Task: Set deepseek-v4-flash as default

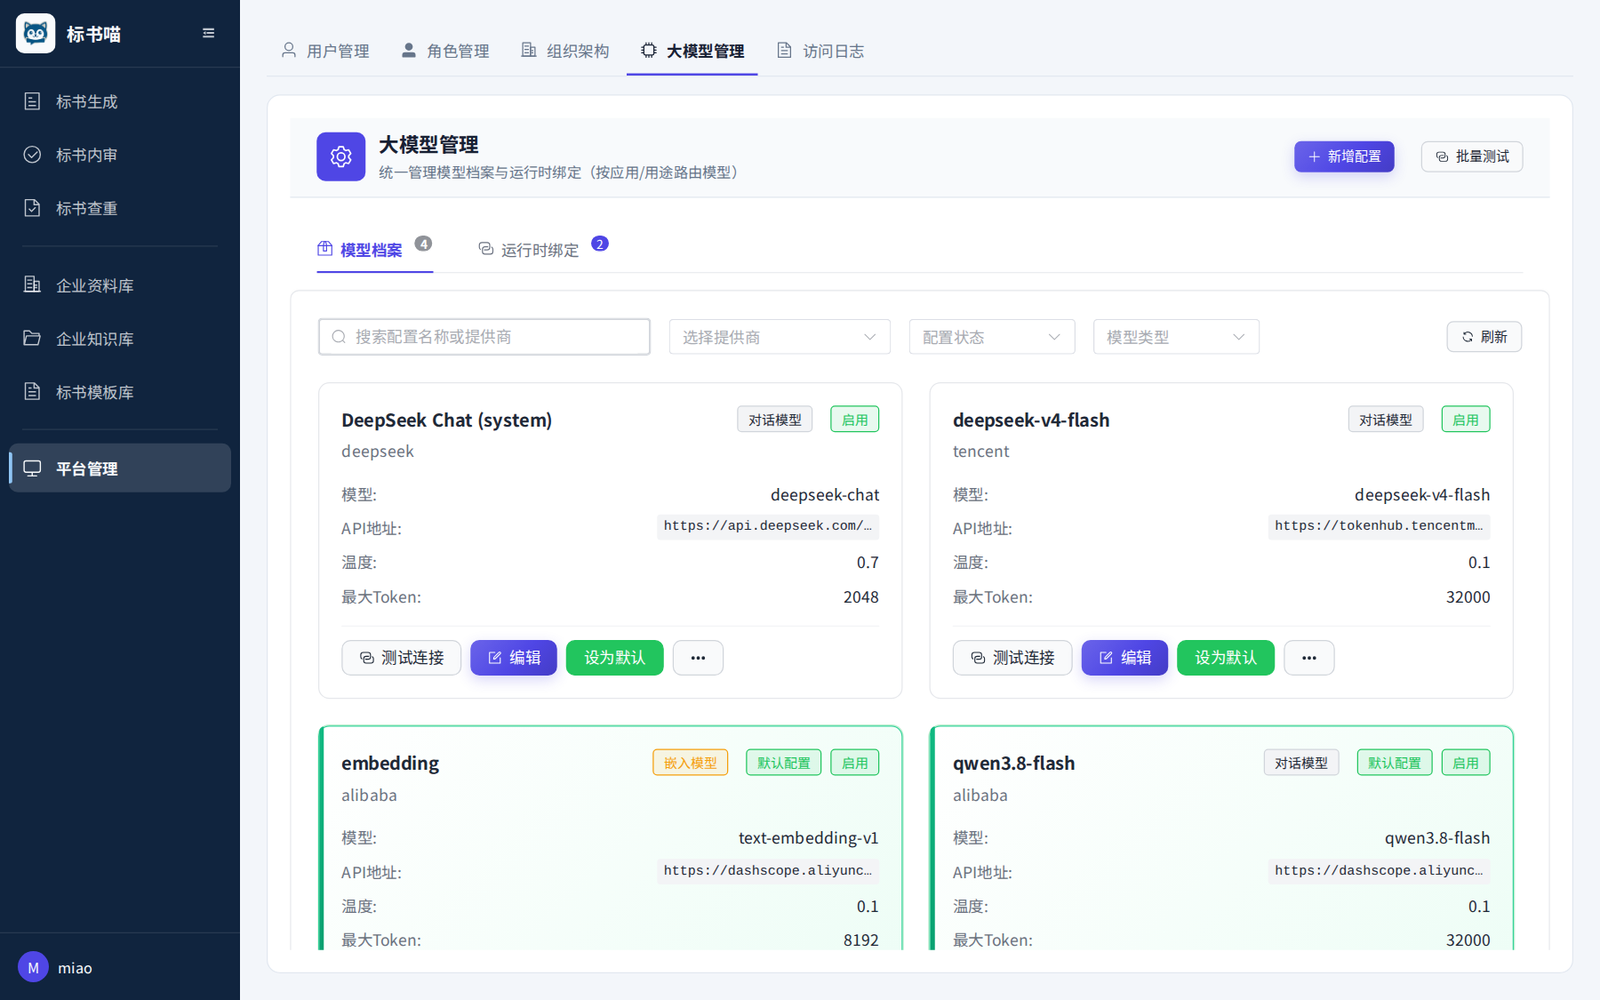Action: coord(1226,658)
